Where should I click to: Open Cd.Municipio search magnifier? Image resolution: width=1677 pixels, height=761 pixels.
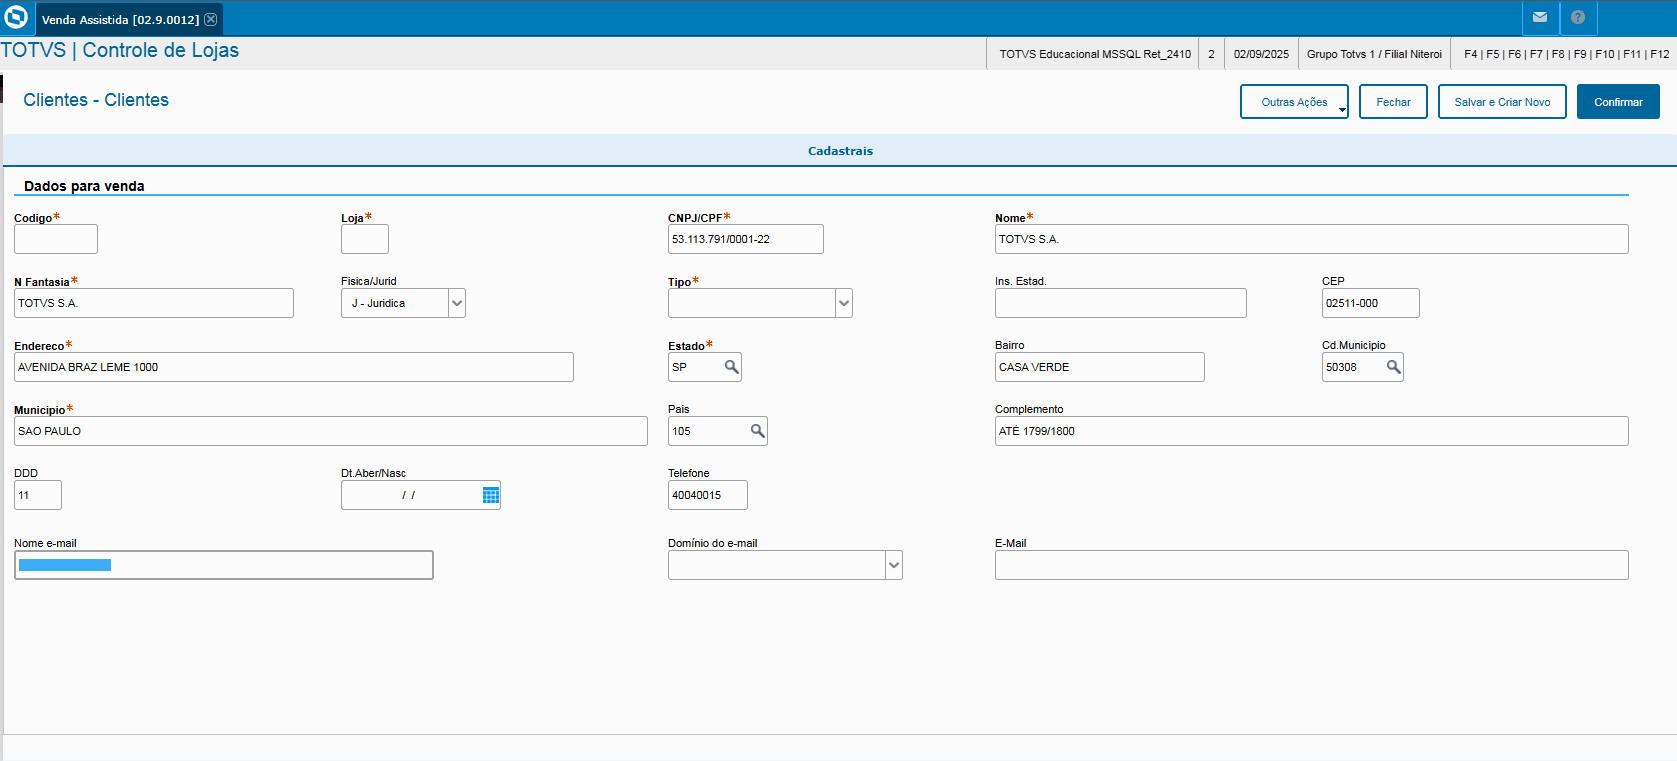(x=1394, y=367)
